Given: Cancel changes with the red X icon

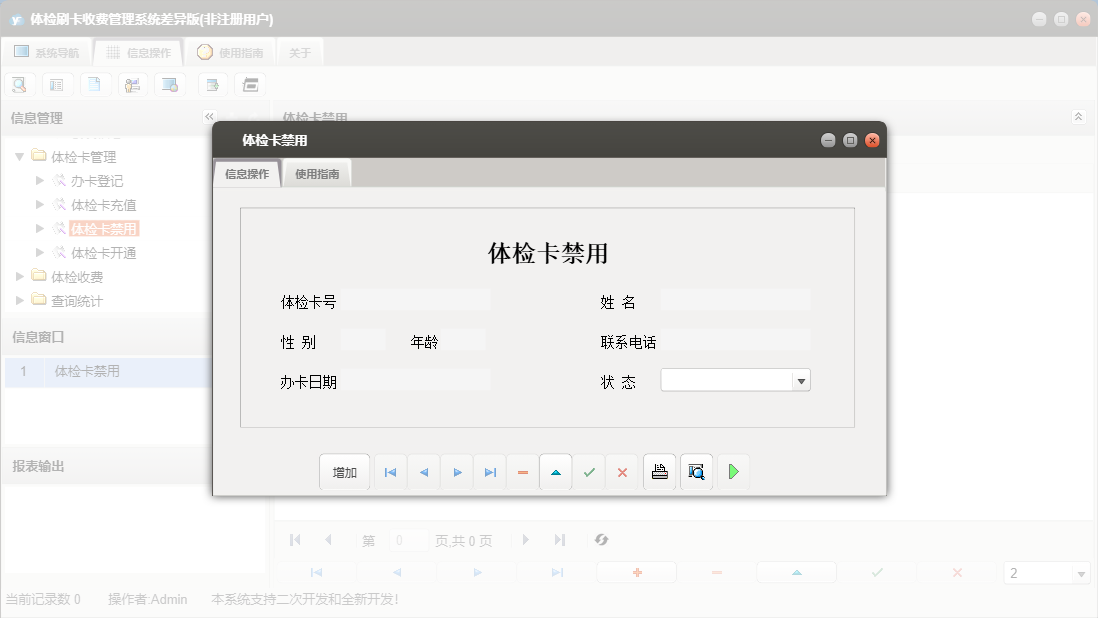Looking at the screenshot, I should pyautogui.click(x=622, y=471).
